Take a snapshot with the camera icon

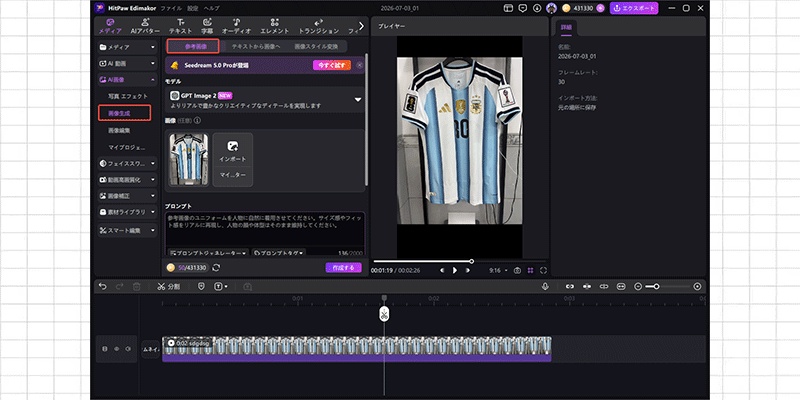click(x=517, y=270)
